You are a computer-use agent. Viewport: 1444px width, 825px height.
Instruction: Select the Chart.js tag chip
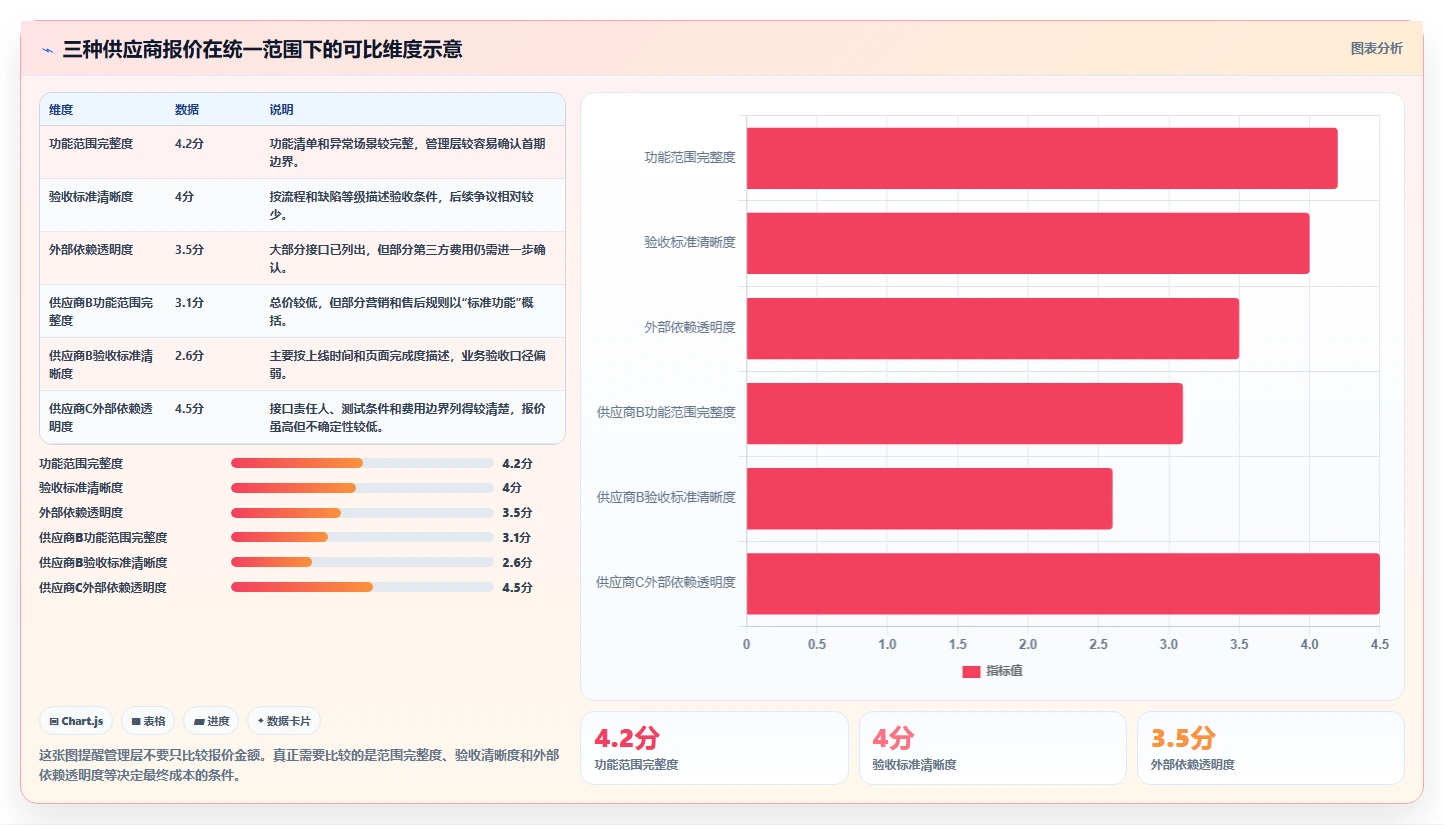point(76,721)
